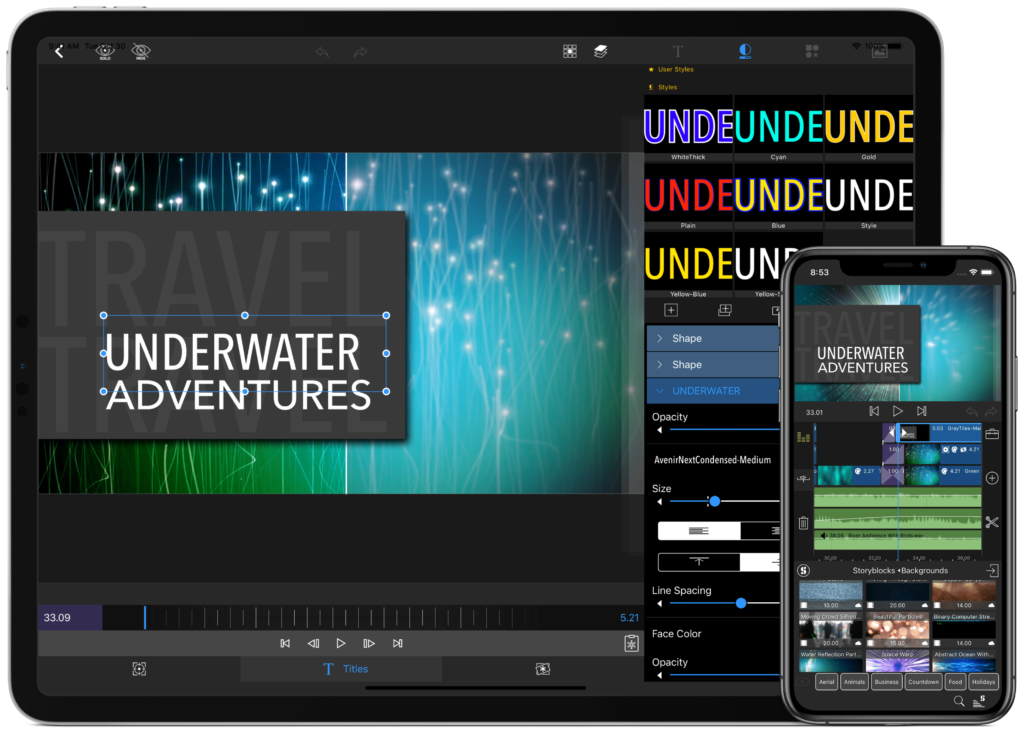Collapse the Styles section header

[663, 87]
